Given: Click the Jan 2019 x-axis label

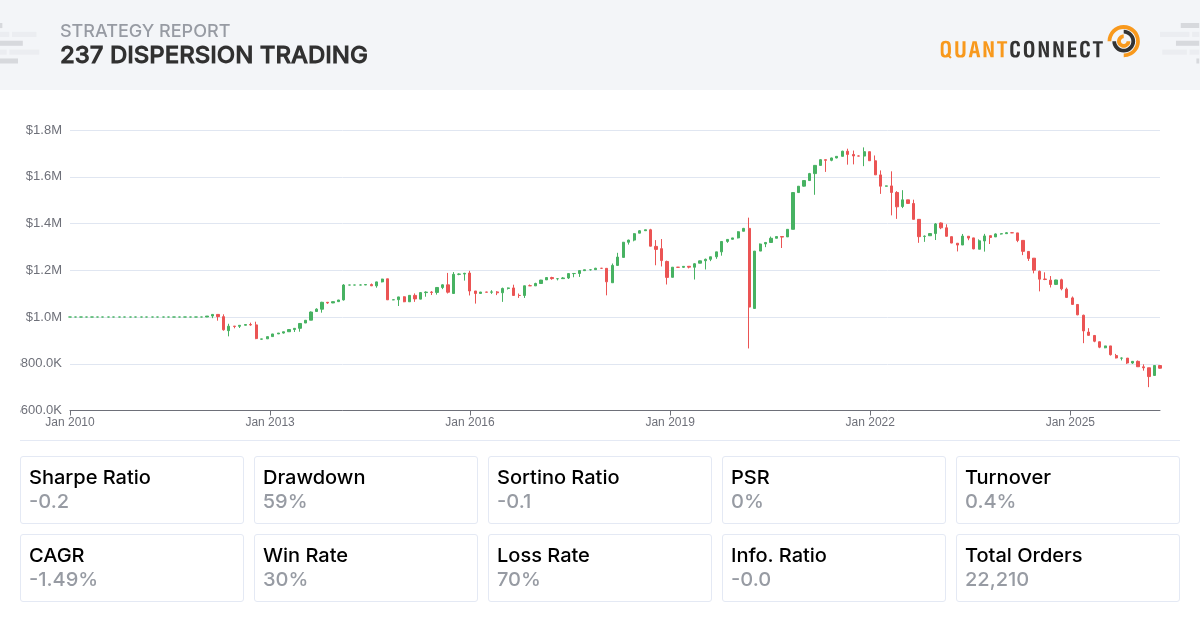Looking at the screenshot, I should pyautogui.click(x=670, y=422).
